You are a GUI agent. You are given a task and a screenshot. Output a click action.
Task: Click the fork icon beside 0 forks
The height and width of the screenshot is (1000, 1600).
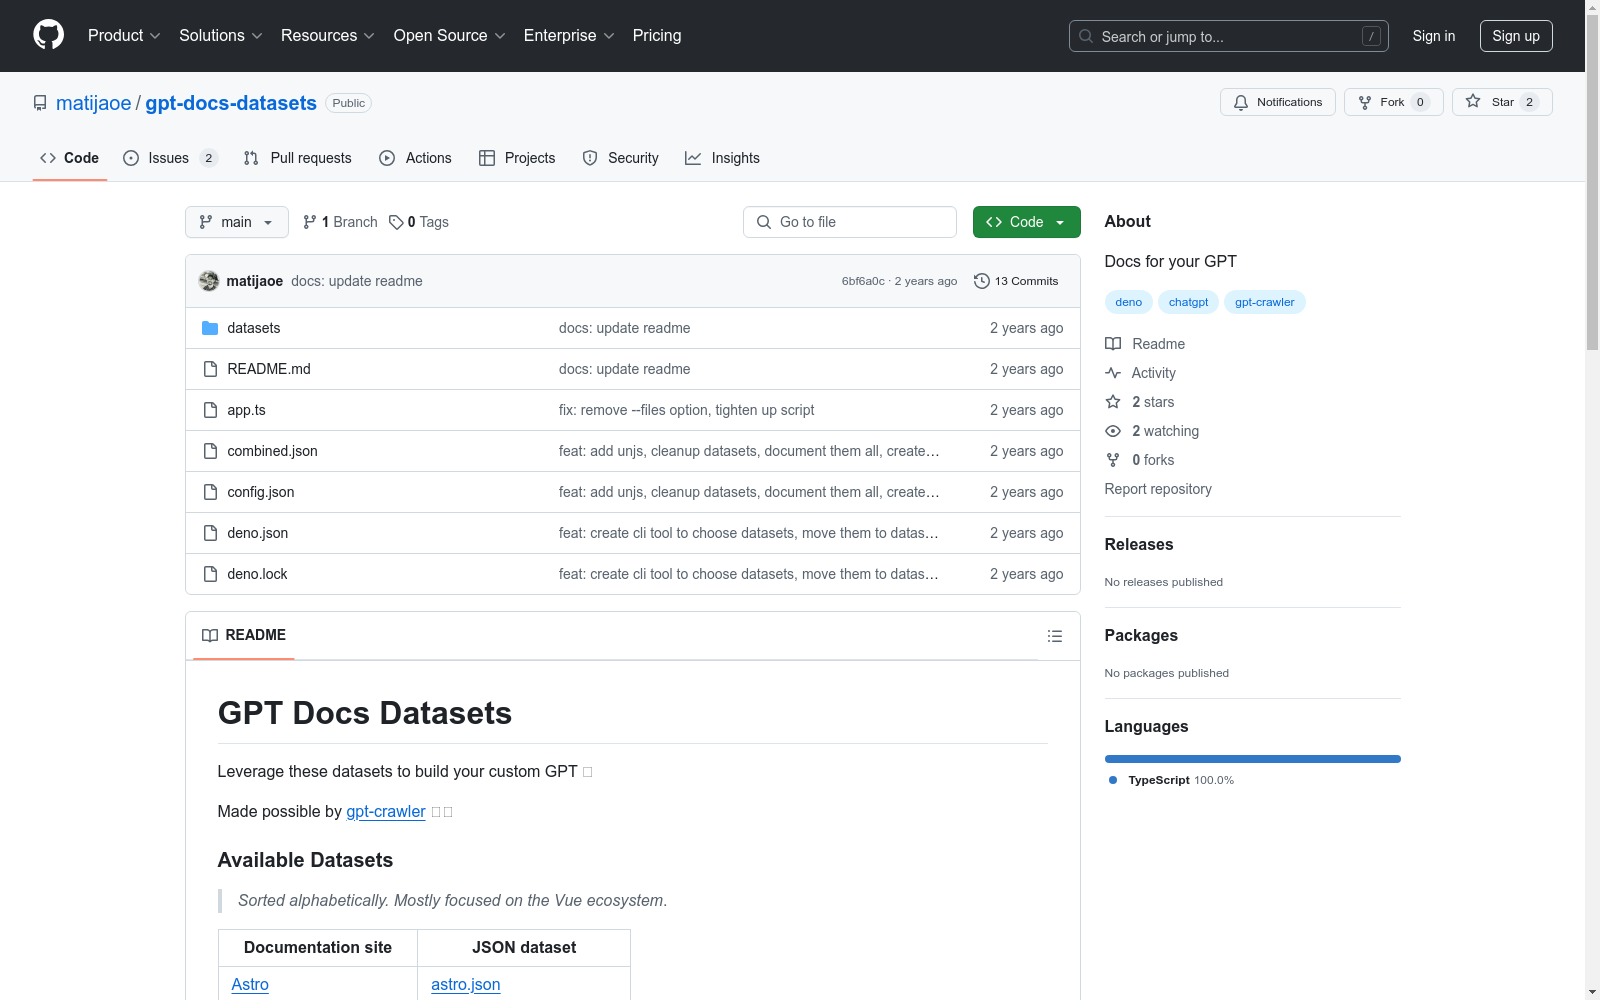click(x=1113, y=460)
